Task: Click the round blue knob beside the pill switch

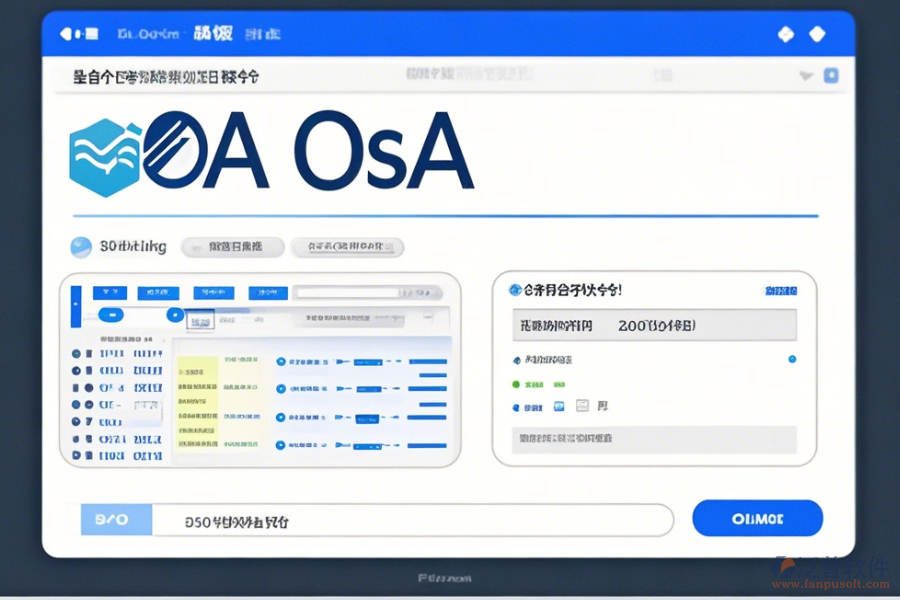Action: tap(175, 315)
